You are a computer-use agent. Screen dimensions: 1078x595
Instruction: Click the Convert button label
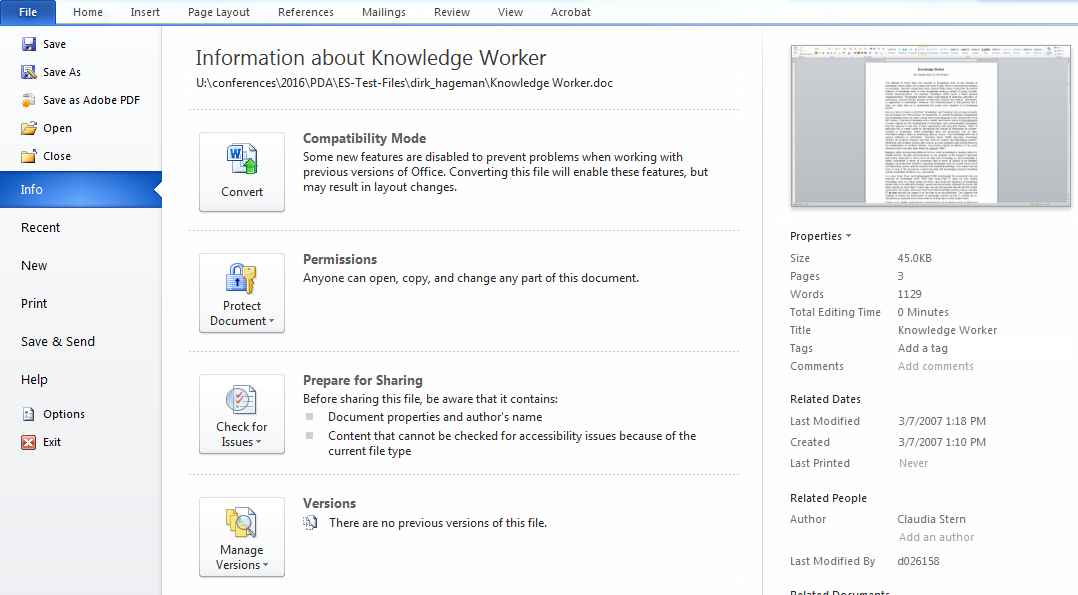click(x=242, y=192)
